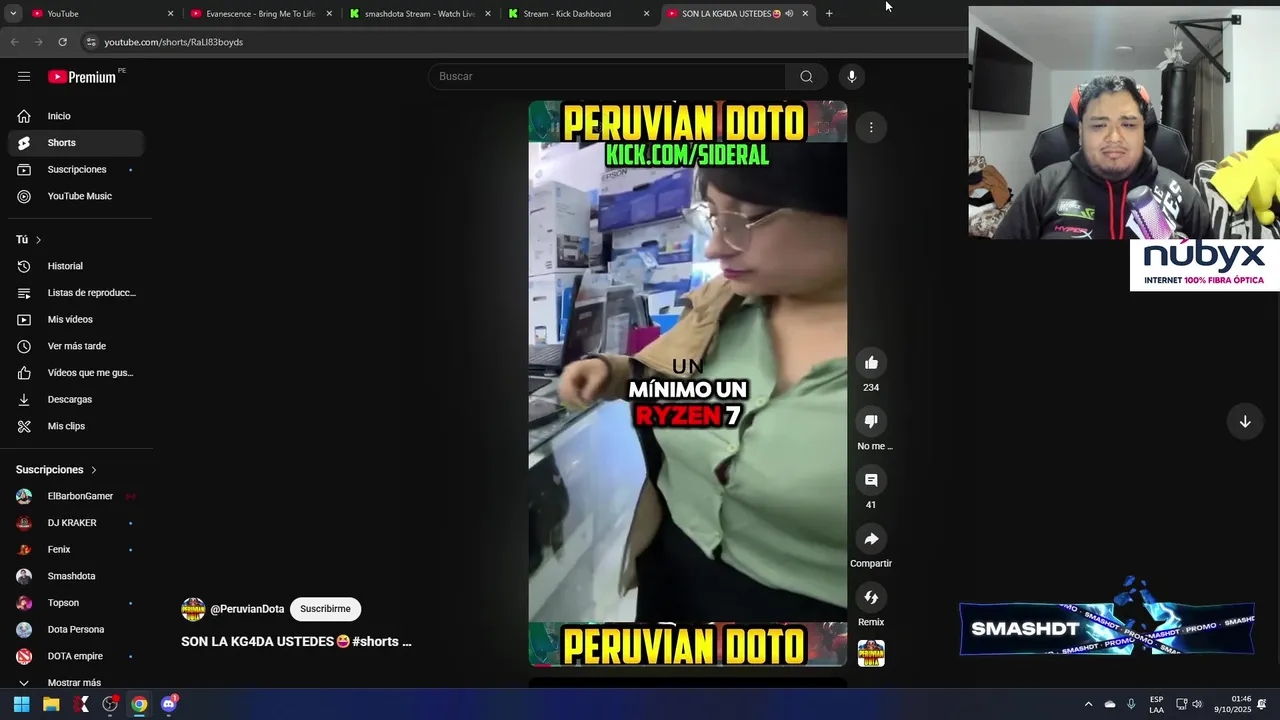Go back in browser history
Image resolution: width=1280 pixels, height=720 pixels.
click(x=14, y=42)
